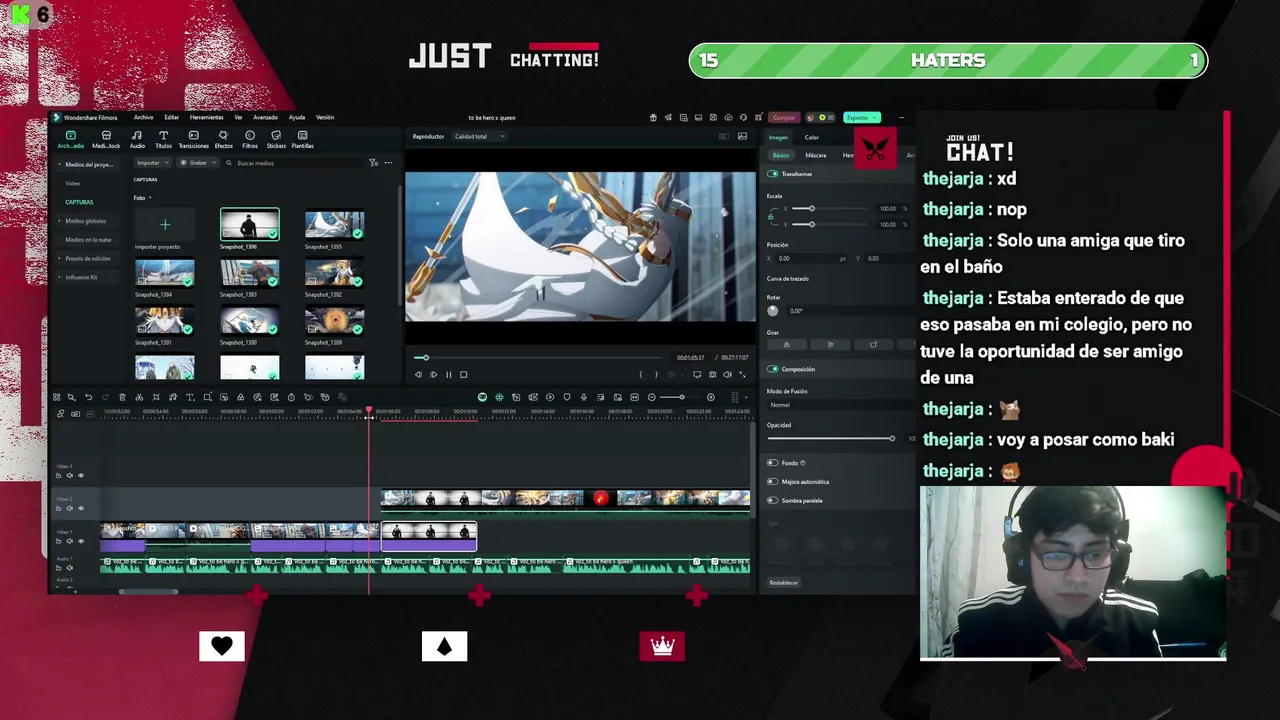Open the Importar dropdown
This screenshot has height=720, width=1280.
pyautogui.click(x=153, y=163)
